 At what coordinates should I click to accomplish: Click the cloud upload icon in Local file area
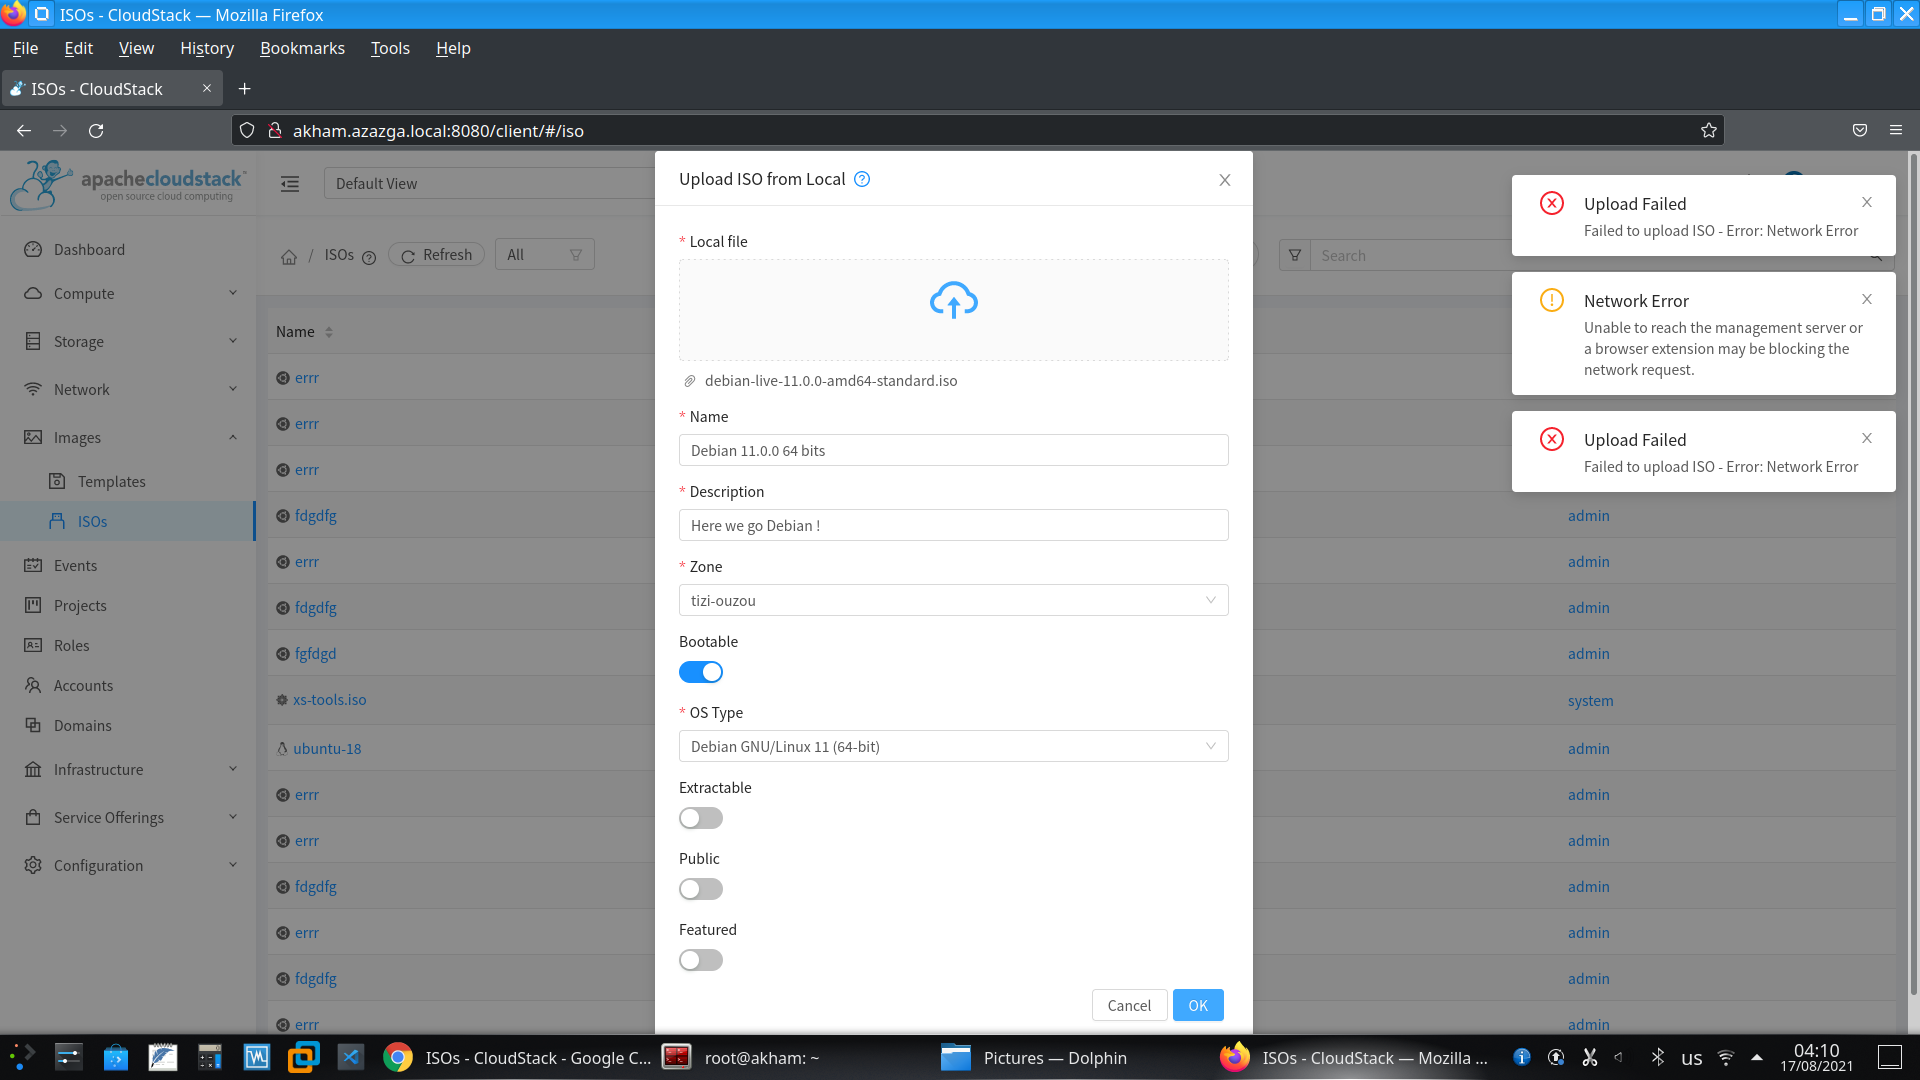pos(953,300)
